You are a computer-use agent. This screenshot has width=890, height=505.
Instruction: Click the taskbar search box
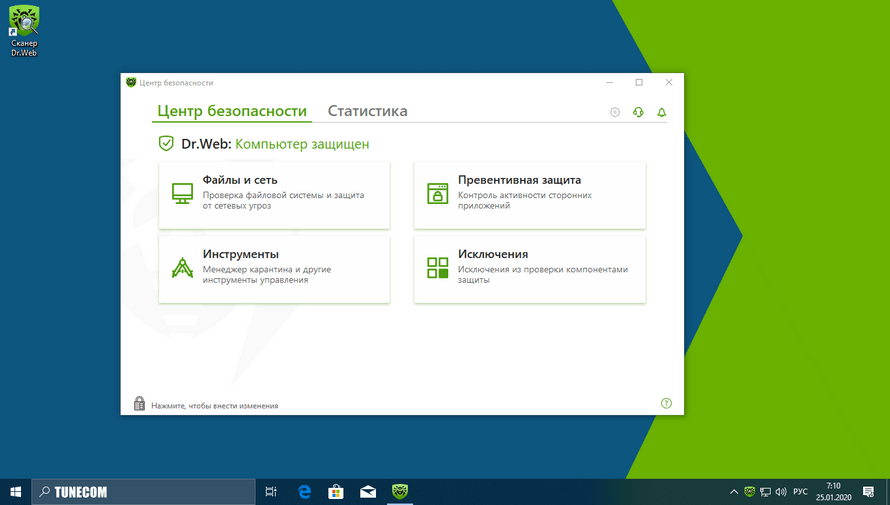(x=144, y=492)
